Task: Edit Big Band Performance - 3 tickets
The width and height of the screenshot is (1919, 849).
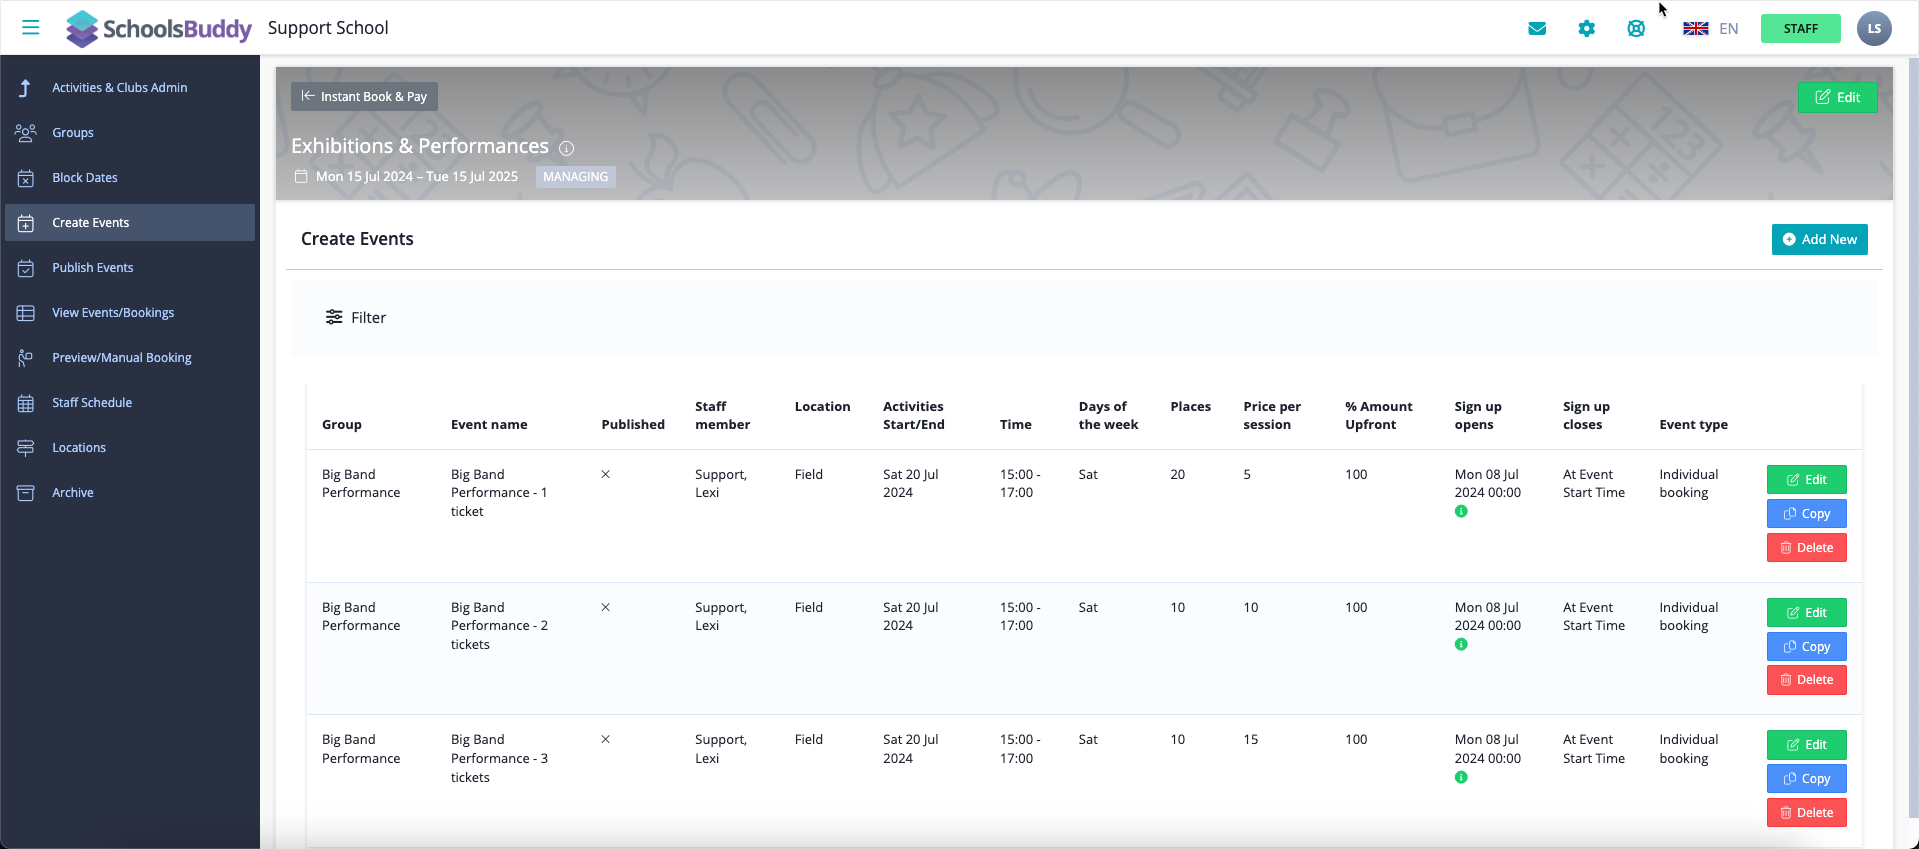Action: coord(1806,744)
